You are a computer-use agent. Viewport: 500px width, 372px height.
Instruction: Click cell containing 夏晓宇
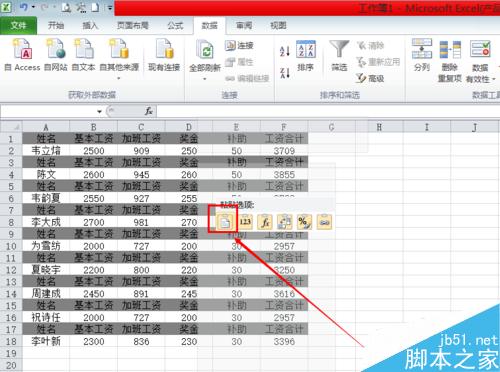tap(46, 270)
